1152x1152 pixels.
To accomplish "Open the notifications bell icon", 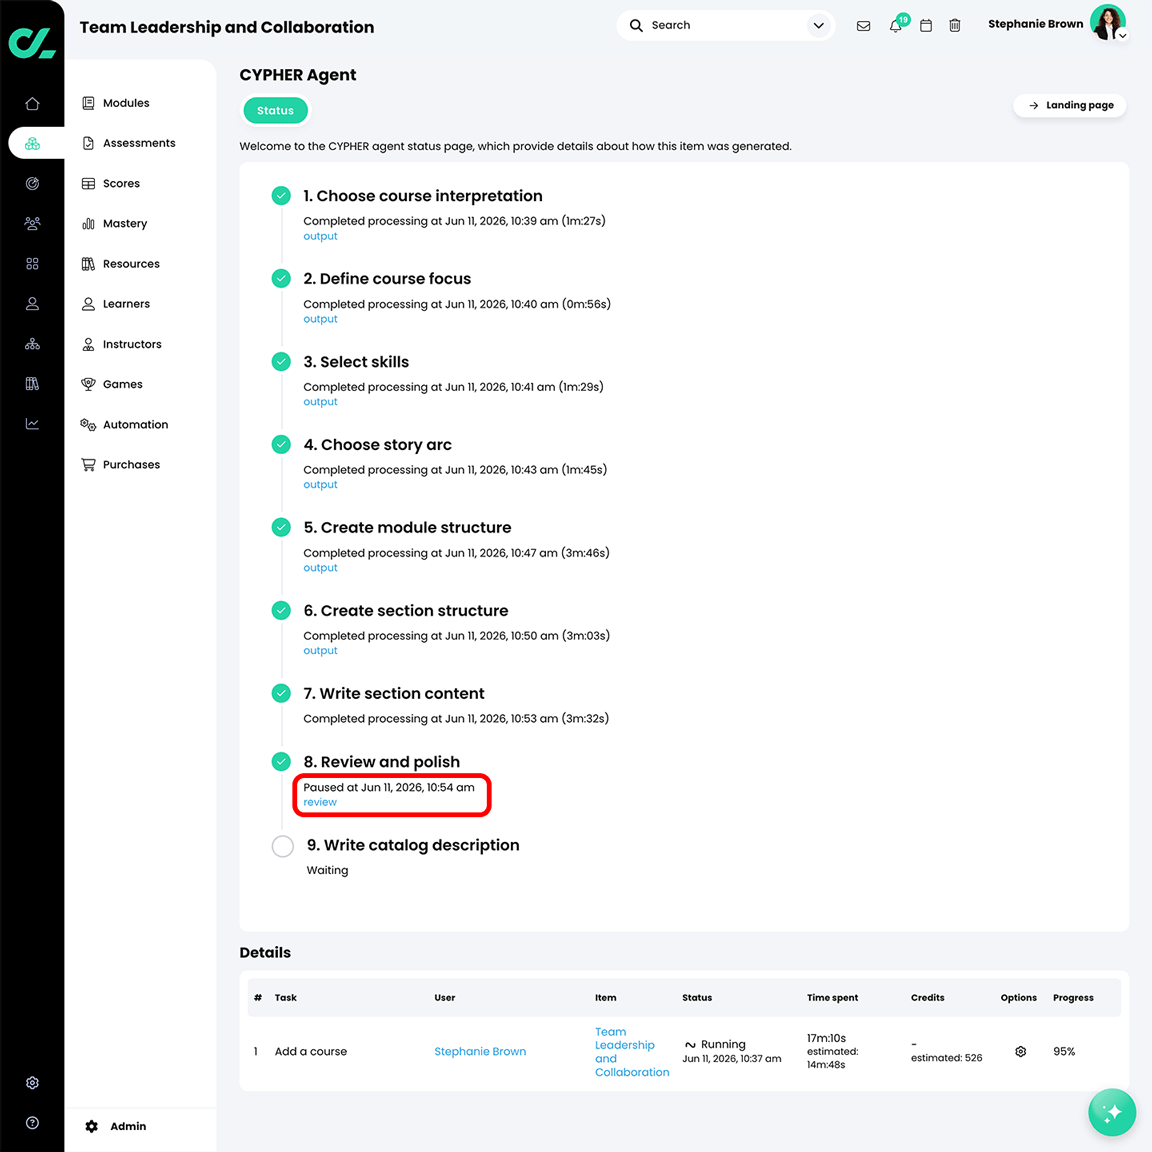I will coord(895,26).
